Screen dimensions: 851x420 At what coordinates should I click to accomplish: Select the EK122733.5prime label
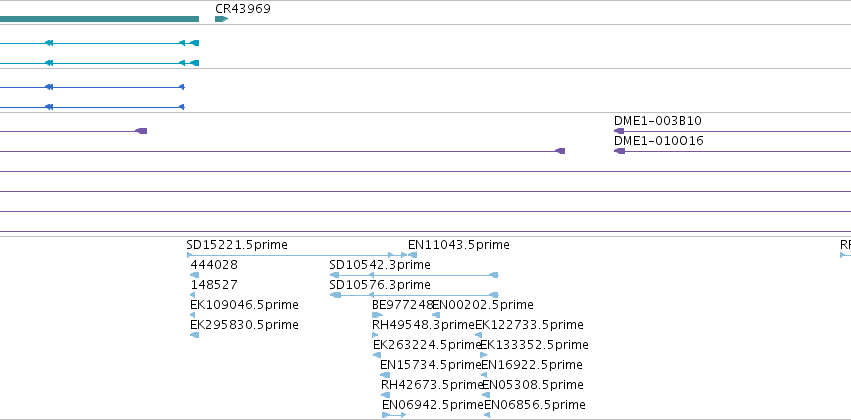tap(529, 325)
